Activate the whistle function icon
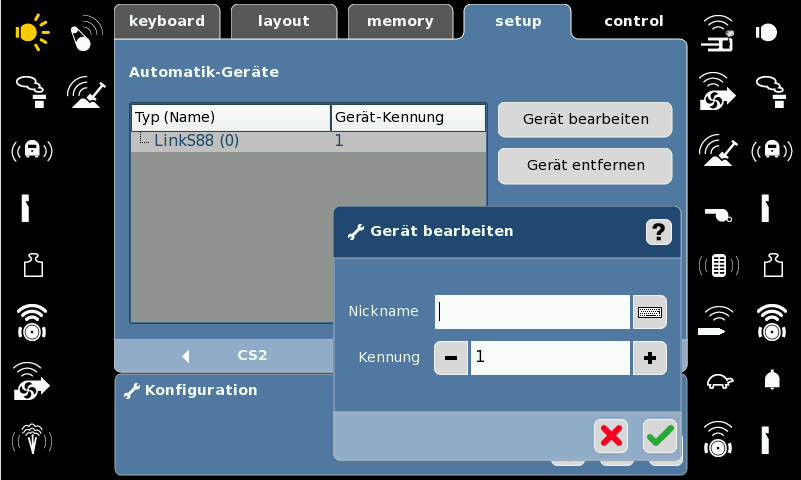This screenshot has width=801, height=480. [718, 214]
